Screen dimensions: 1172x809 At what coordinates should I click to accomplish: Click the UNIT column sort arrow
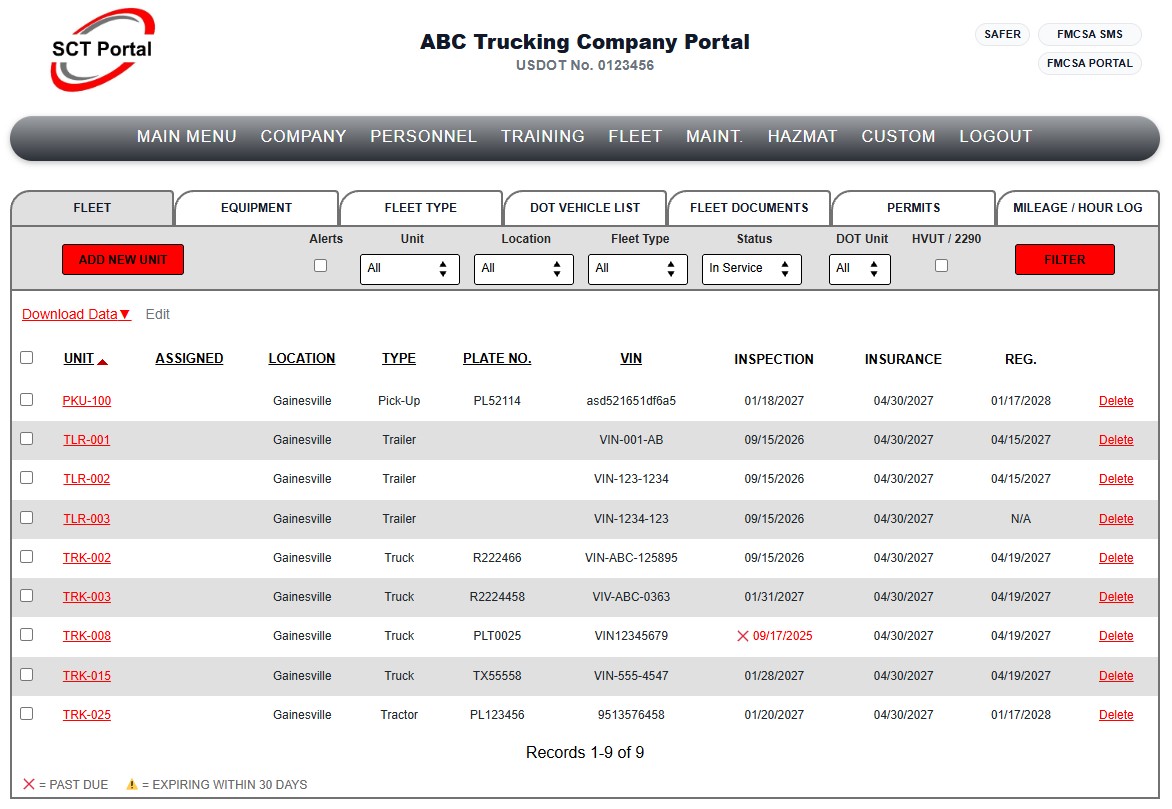pyautogui.click(x=102, y=362)
